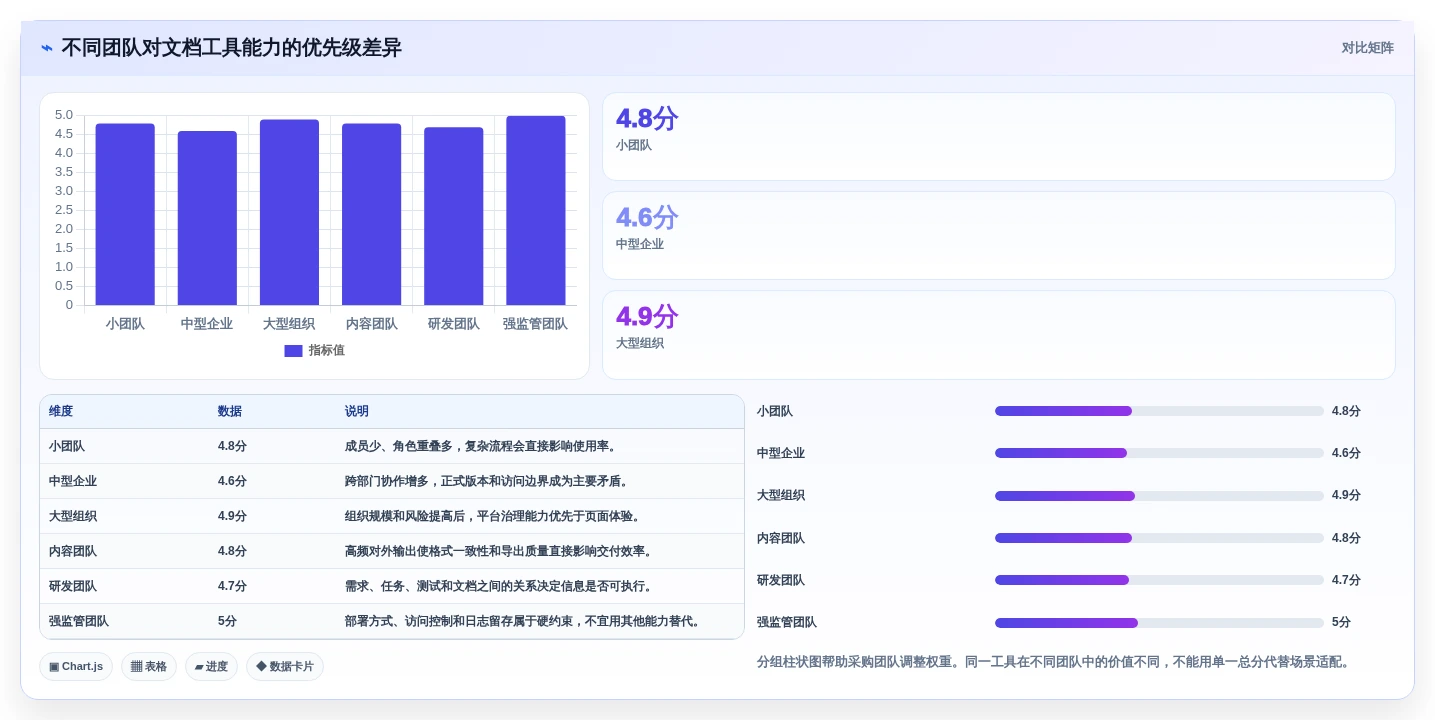Click the 强监管团队 bar in chart
Image resolution: width=1435 pixels, height=720 pixels.
point(535,210)
